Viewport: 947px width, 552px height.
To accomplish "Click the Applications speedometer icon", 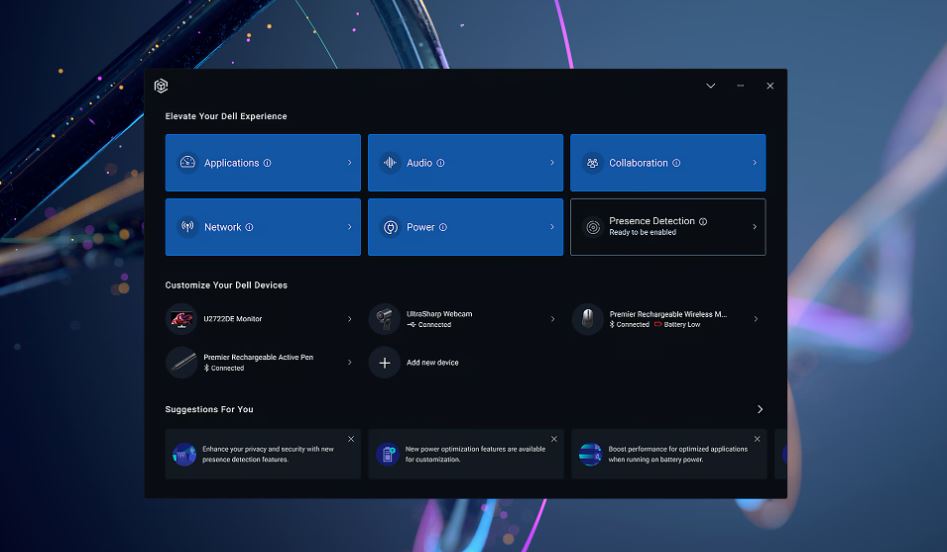I will pyautogui.click(x=188, y=162).
